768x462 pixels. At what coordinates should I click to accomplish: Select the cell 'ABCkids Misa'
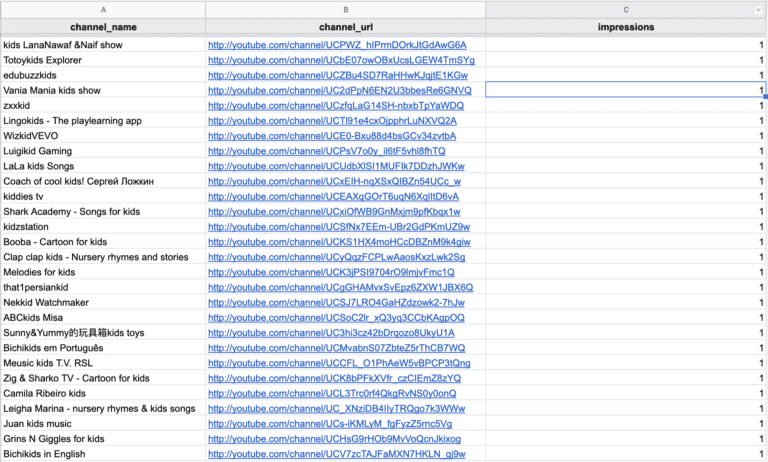click(x=103, y=318)
